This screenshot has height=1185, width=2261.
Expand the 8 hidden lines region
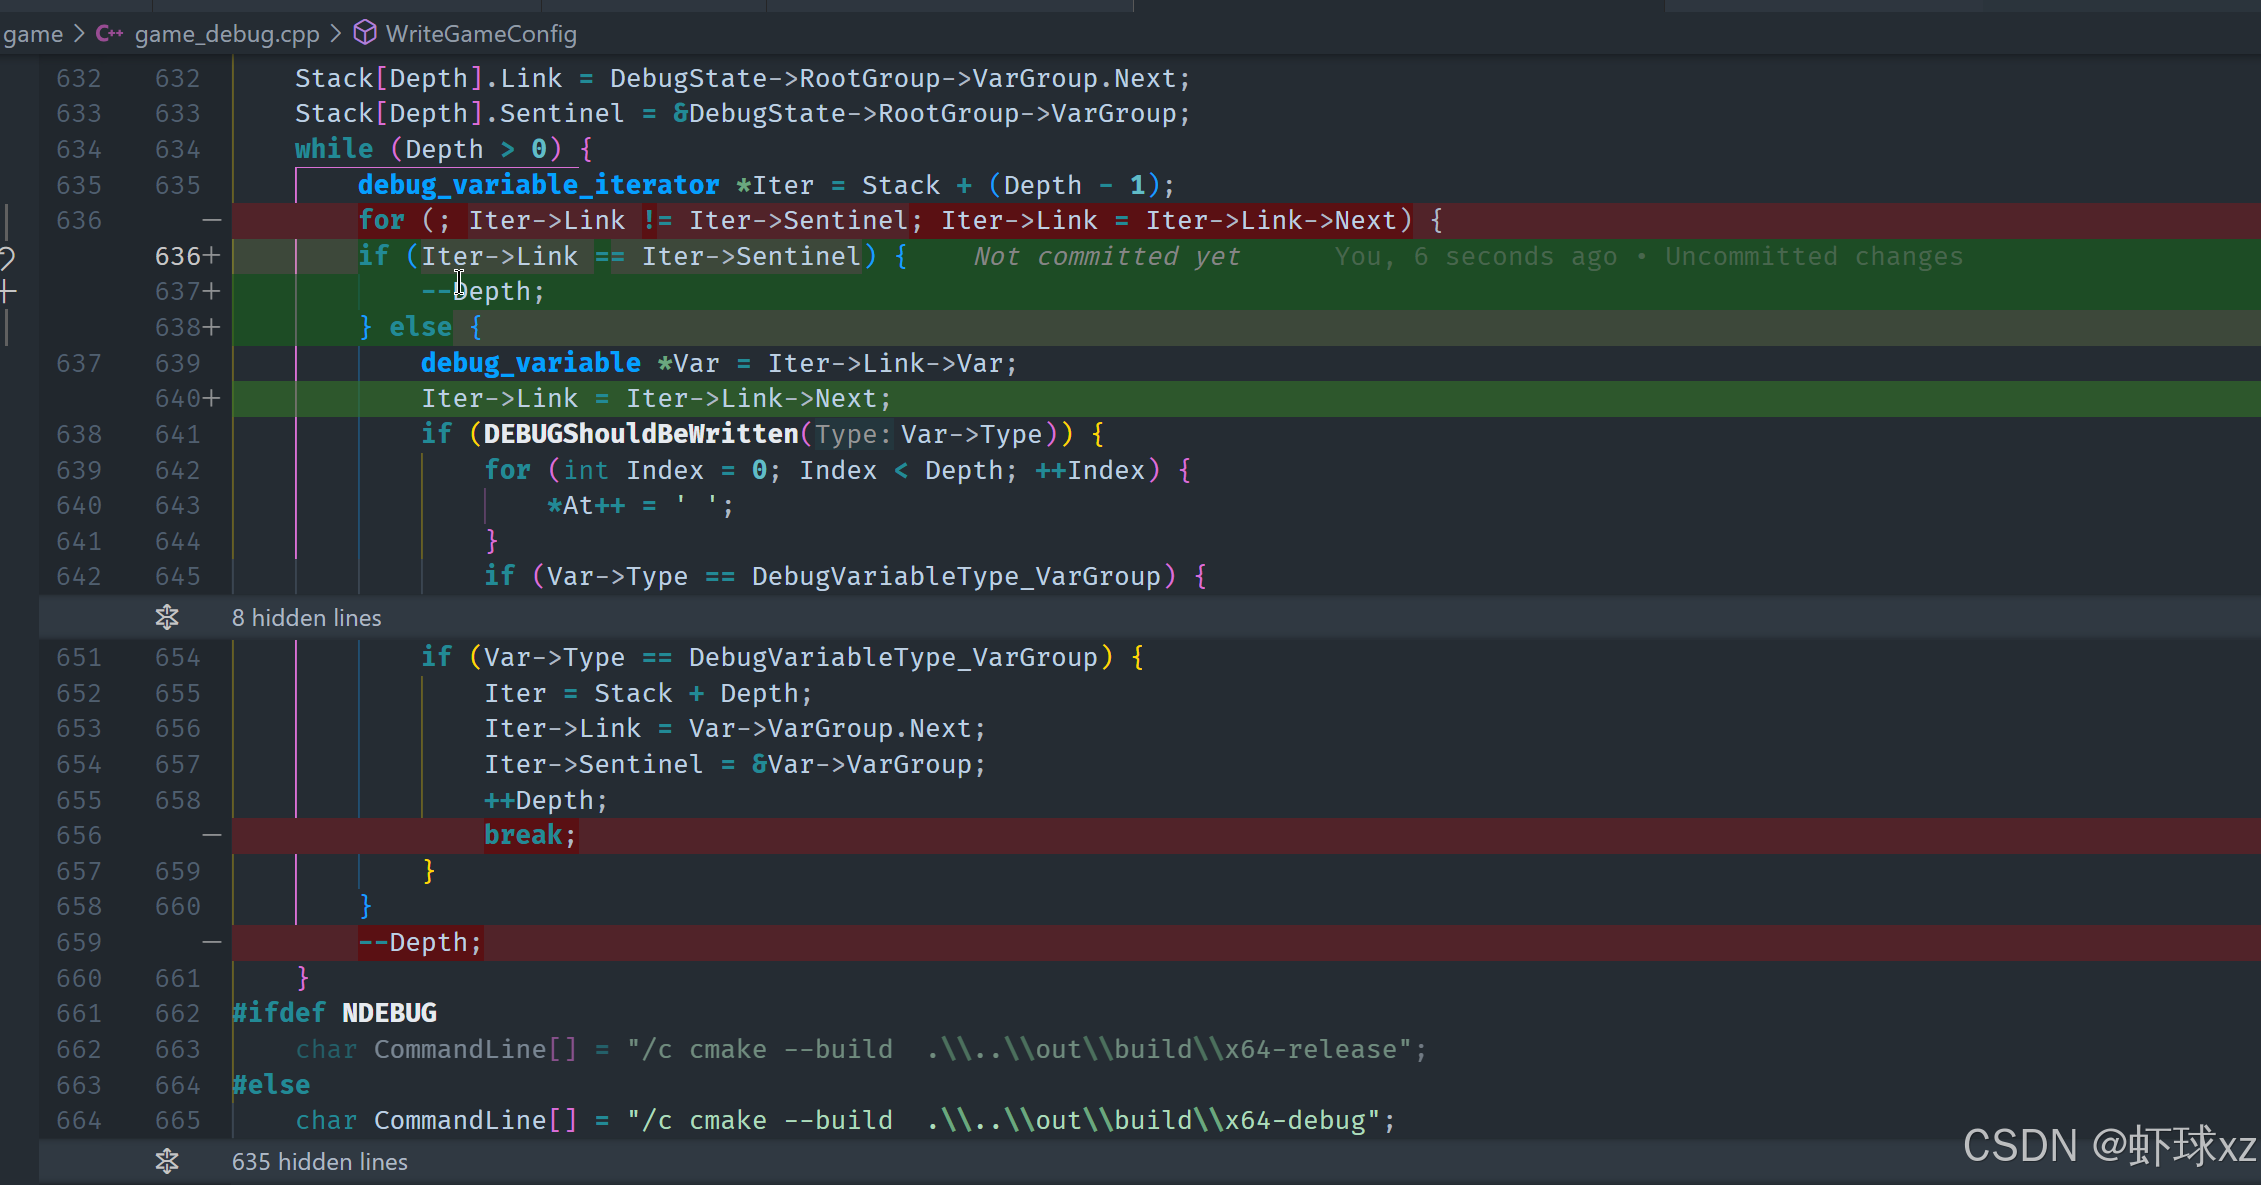306,618
